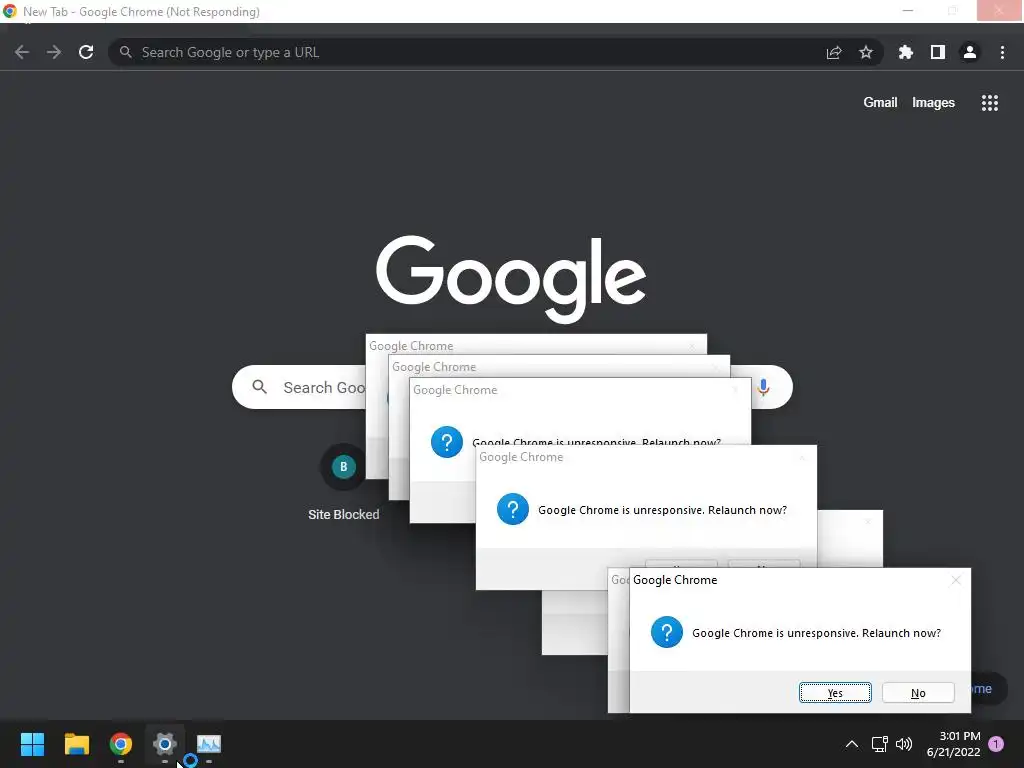
Task: Close the middle unresponsive Chrome dialog
Action: 802,457
